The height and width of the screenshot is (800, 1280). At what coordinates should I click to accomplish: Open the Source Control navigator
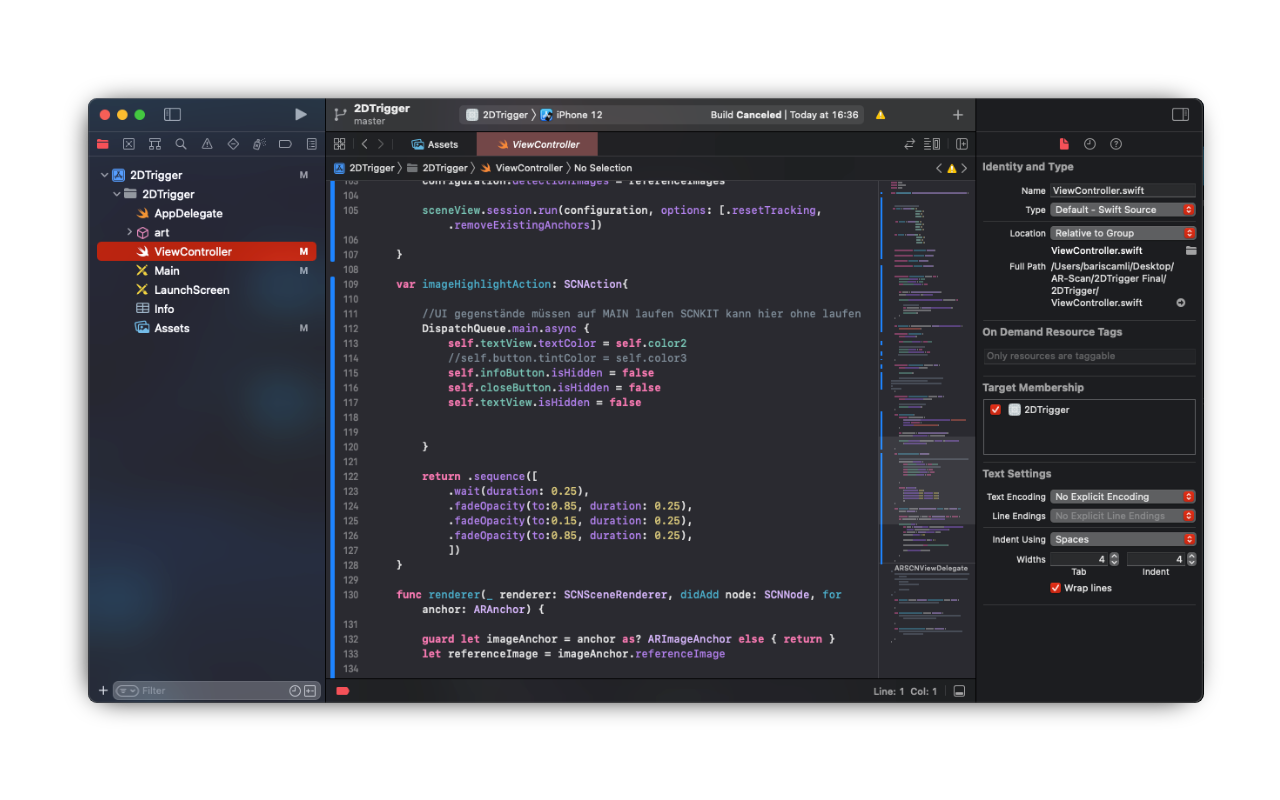[x=129, y=144]
